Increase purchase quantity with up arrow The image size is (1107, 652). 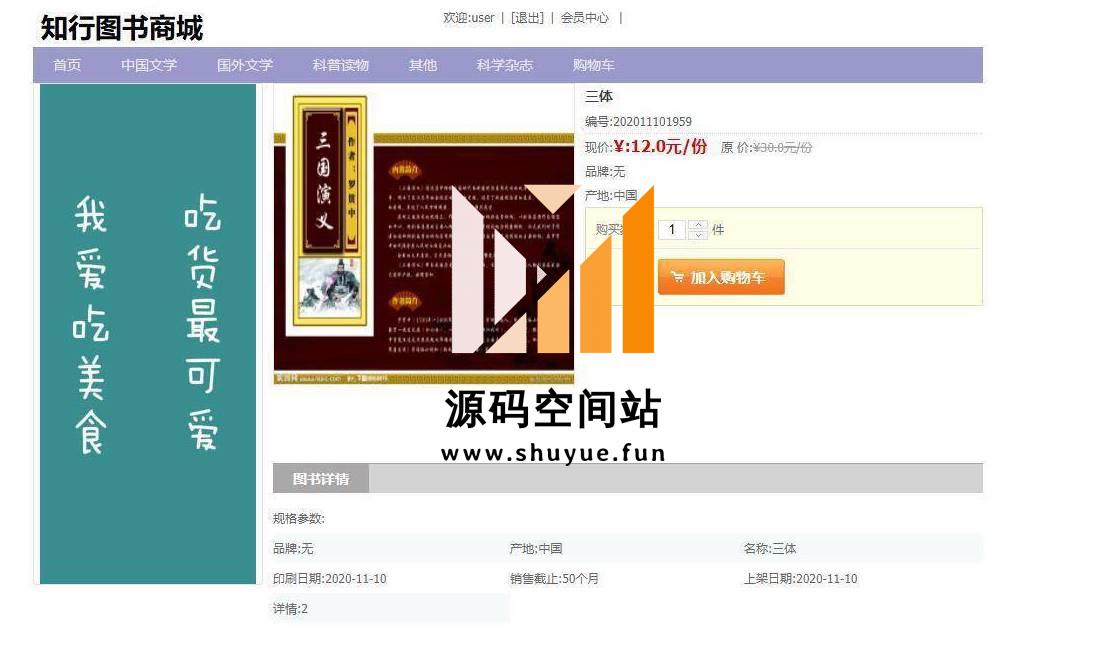click(698, 224)
